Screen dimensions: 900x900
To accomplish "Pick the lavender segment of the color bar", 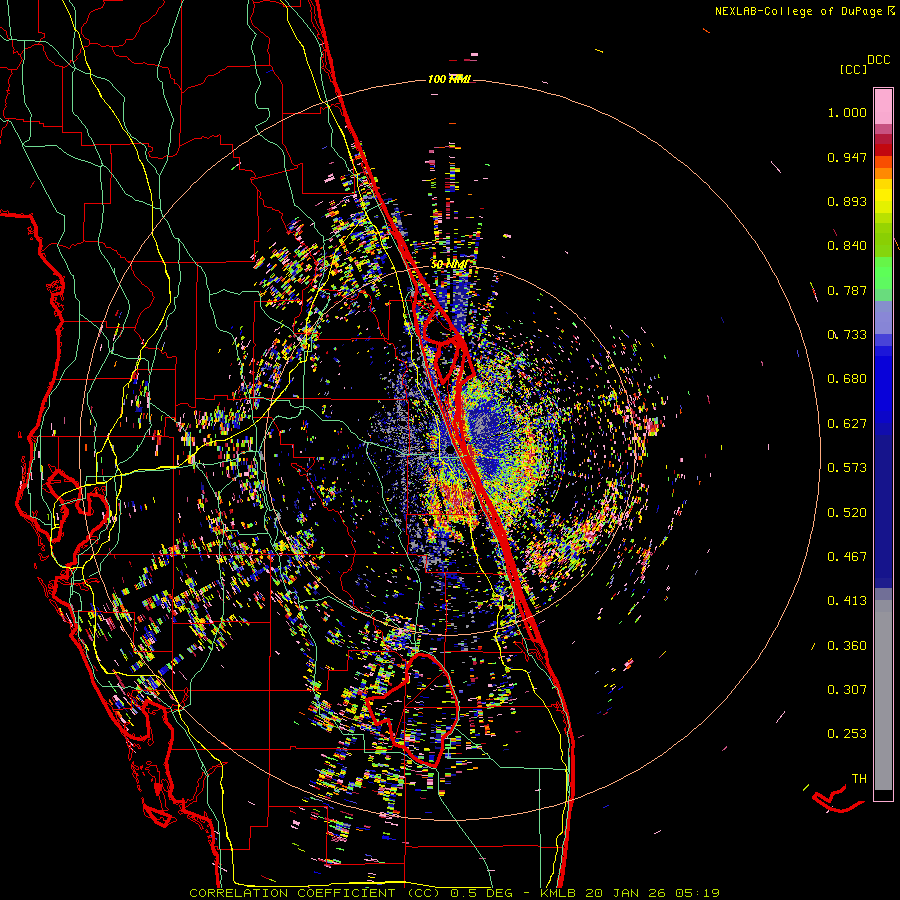I will point(883,317).
